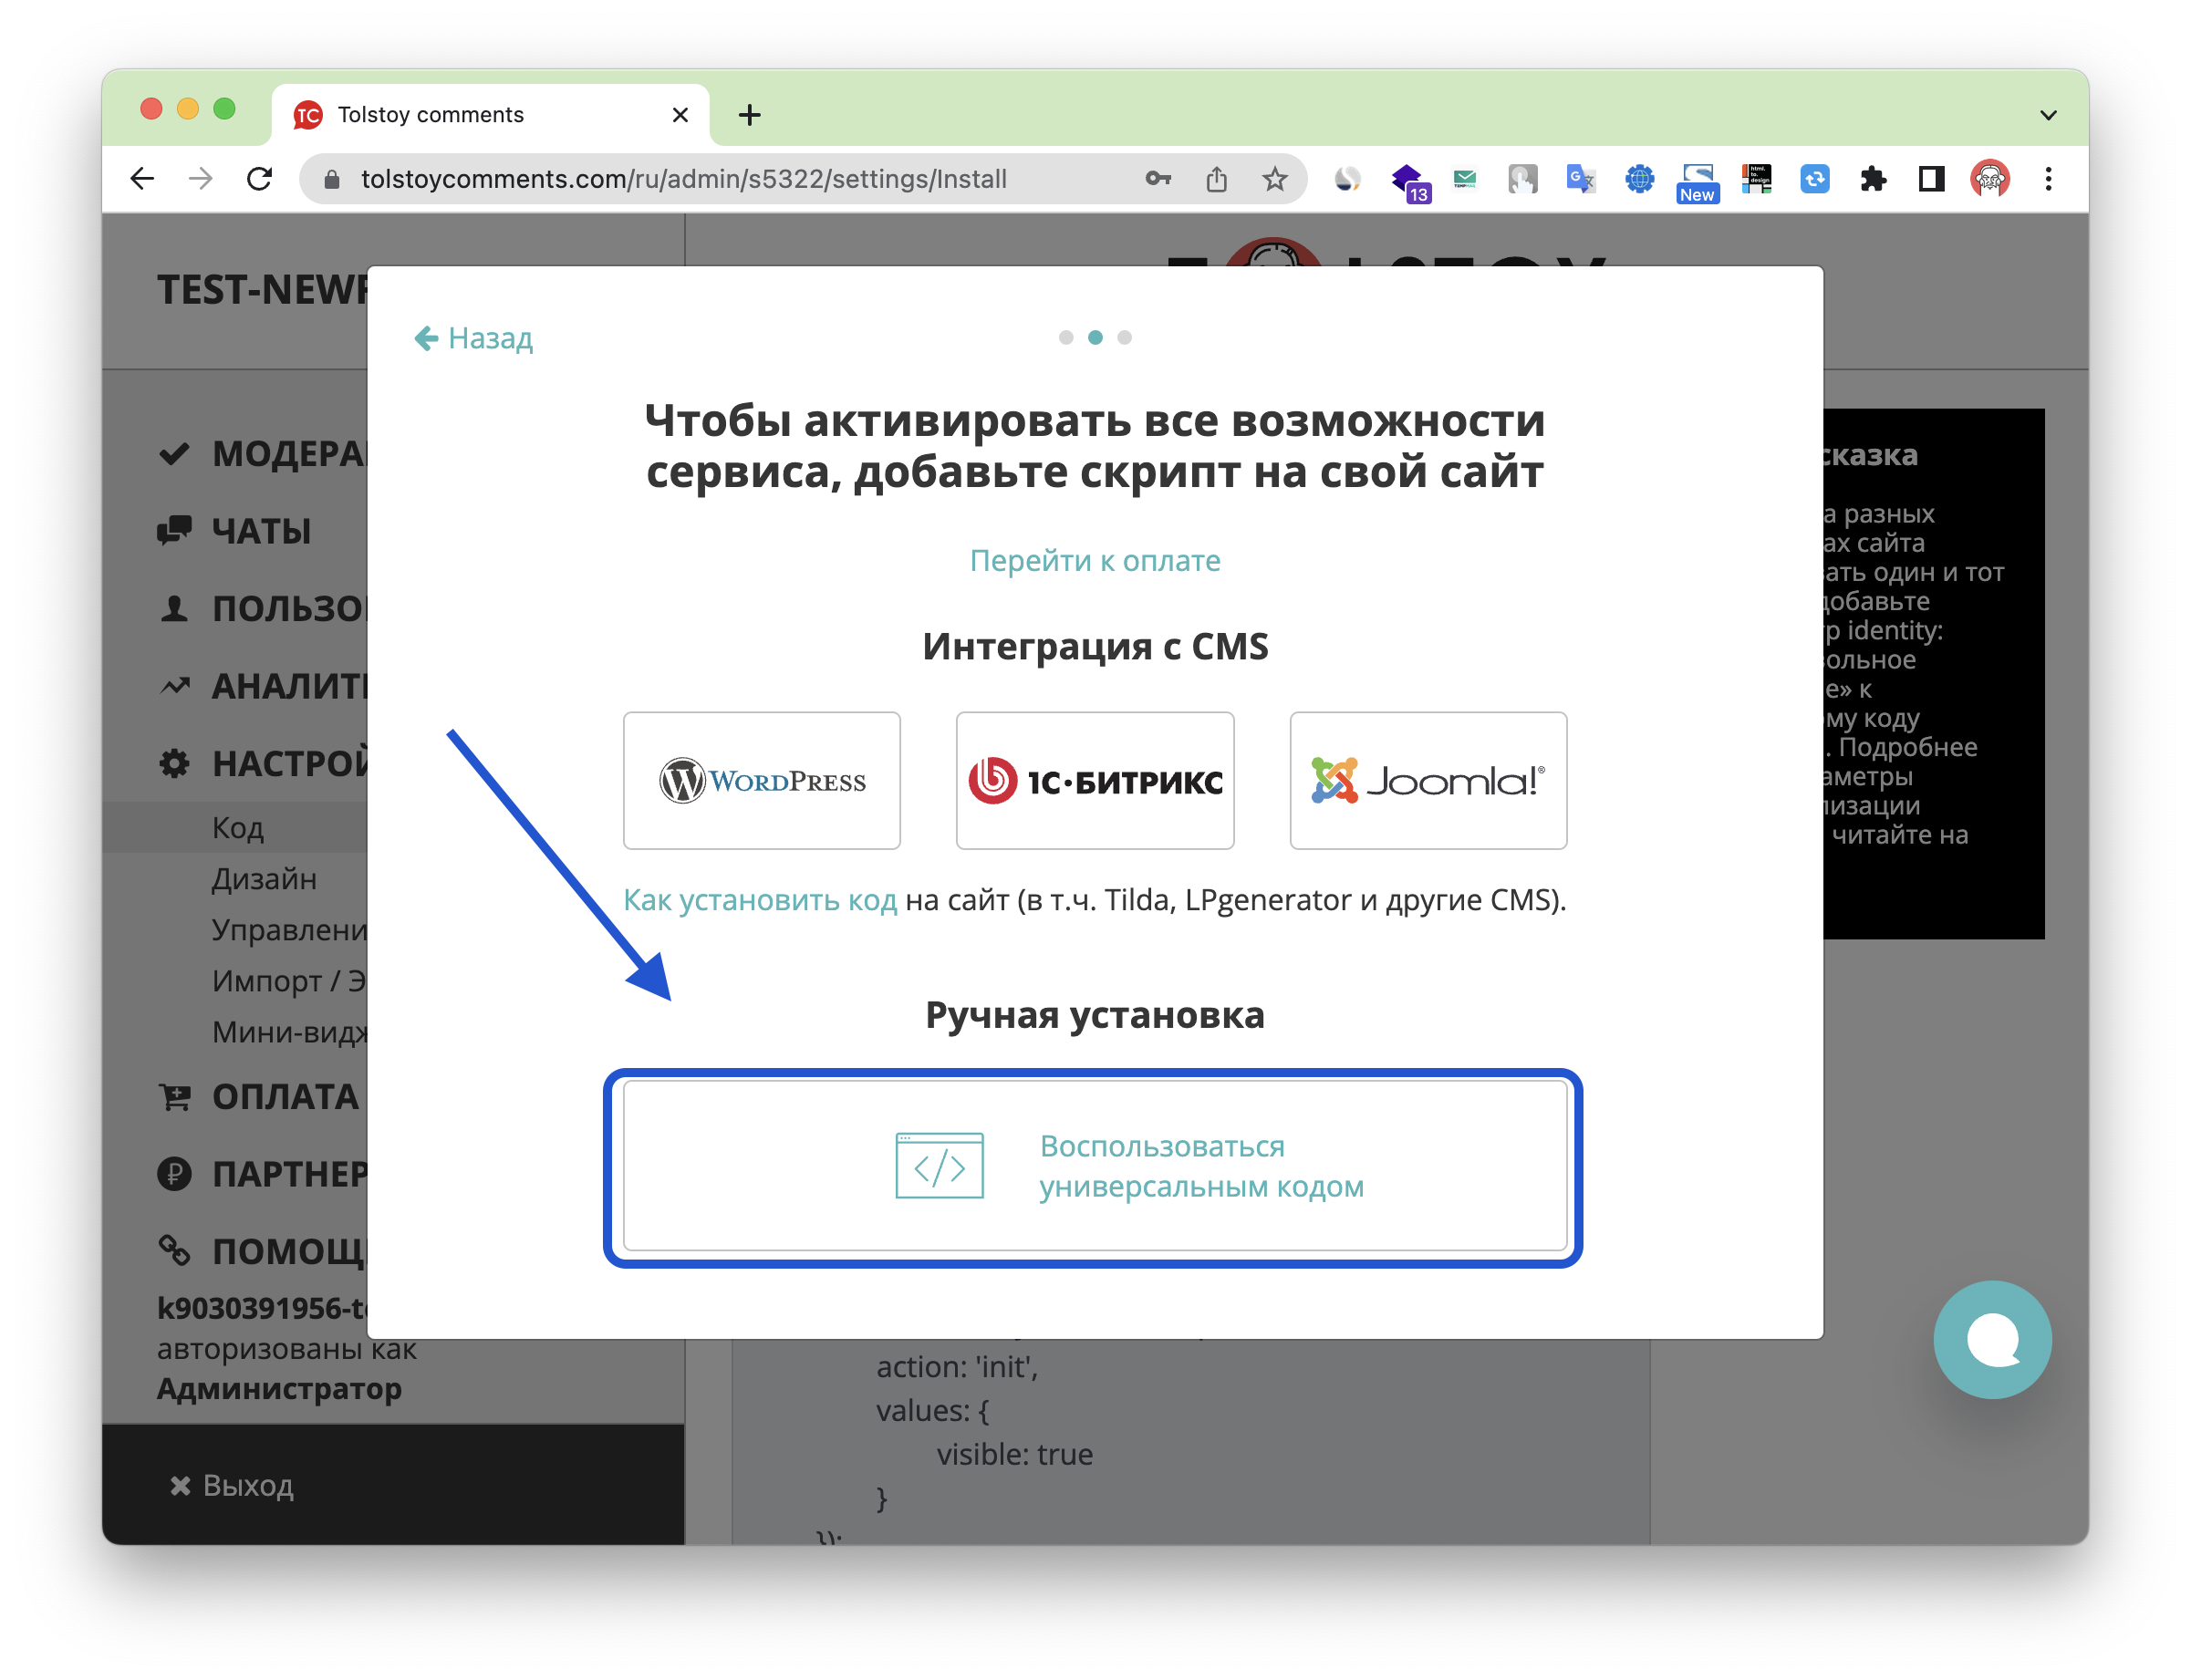
Task: Click the universal code bracket icon
Action: click(939, 1166)
